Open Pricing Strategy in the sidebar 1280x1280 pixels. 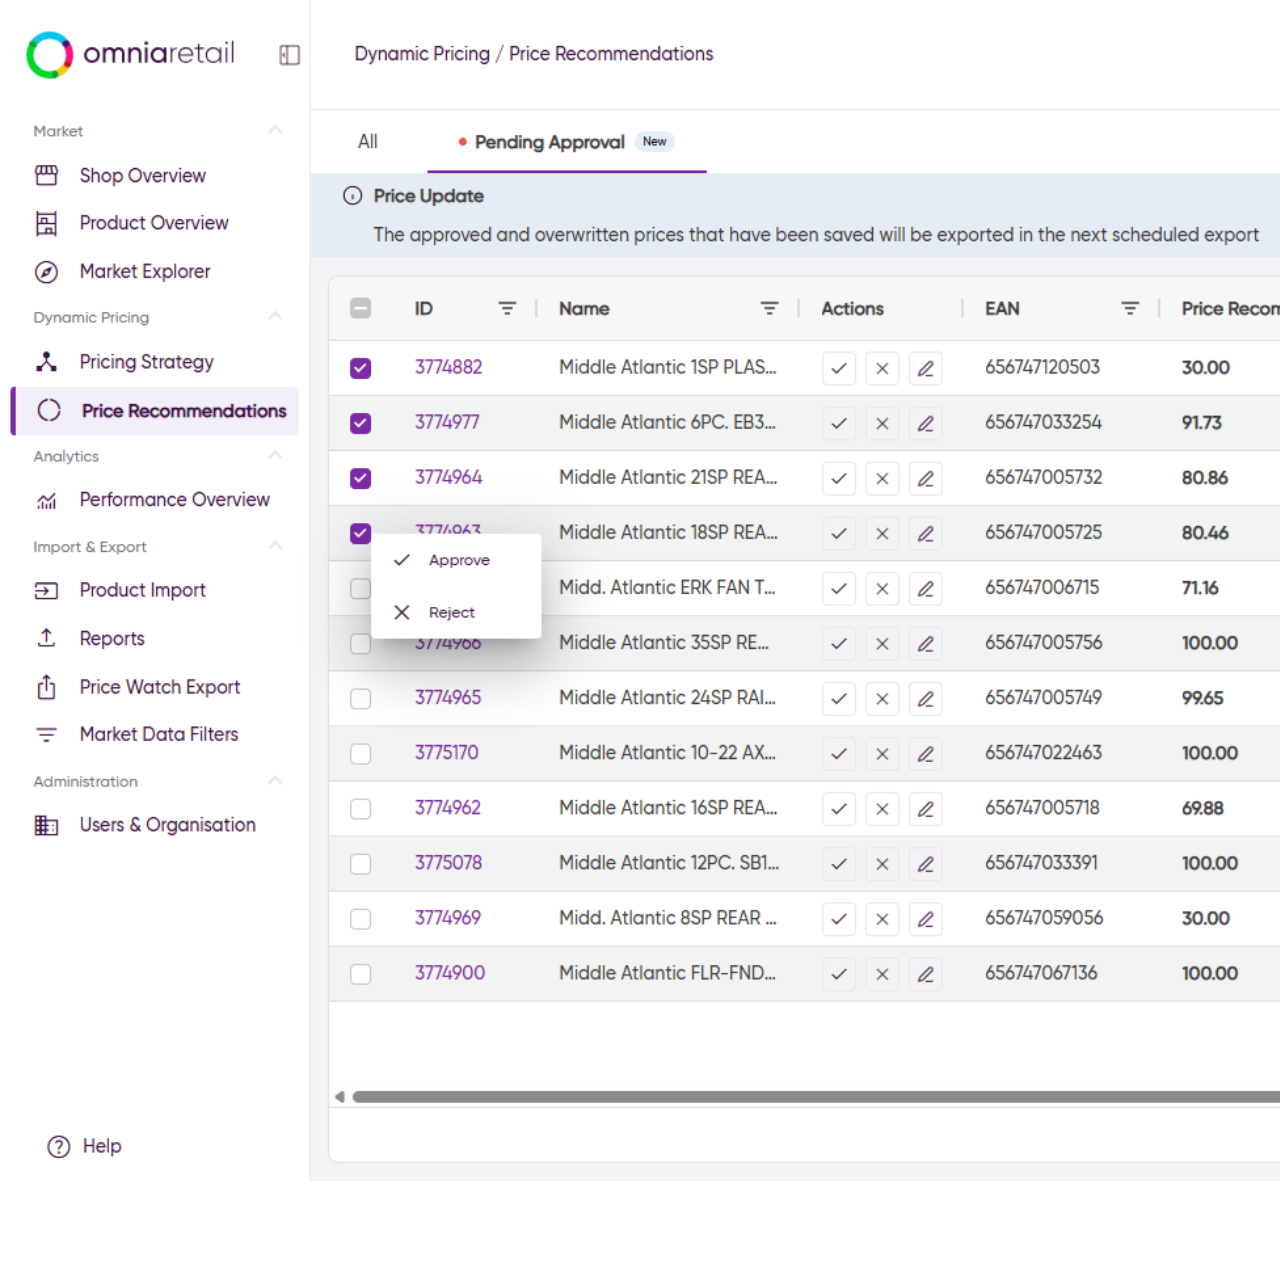146,362
